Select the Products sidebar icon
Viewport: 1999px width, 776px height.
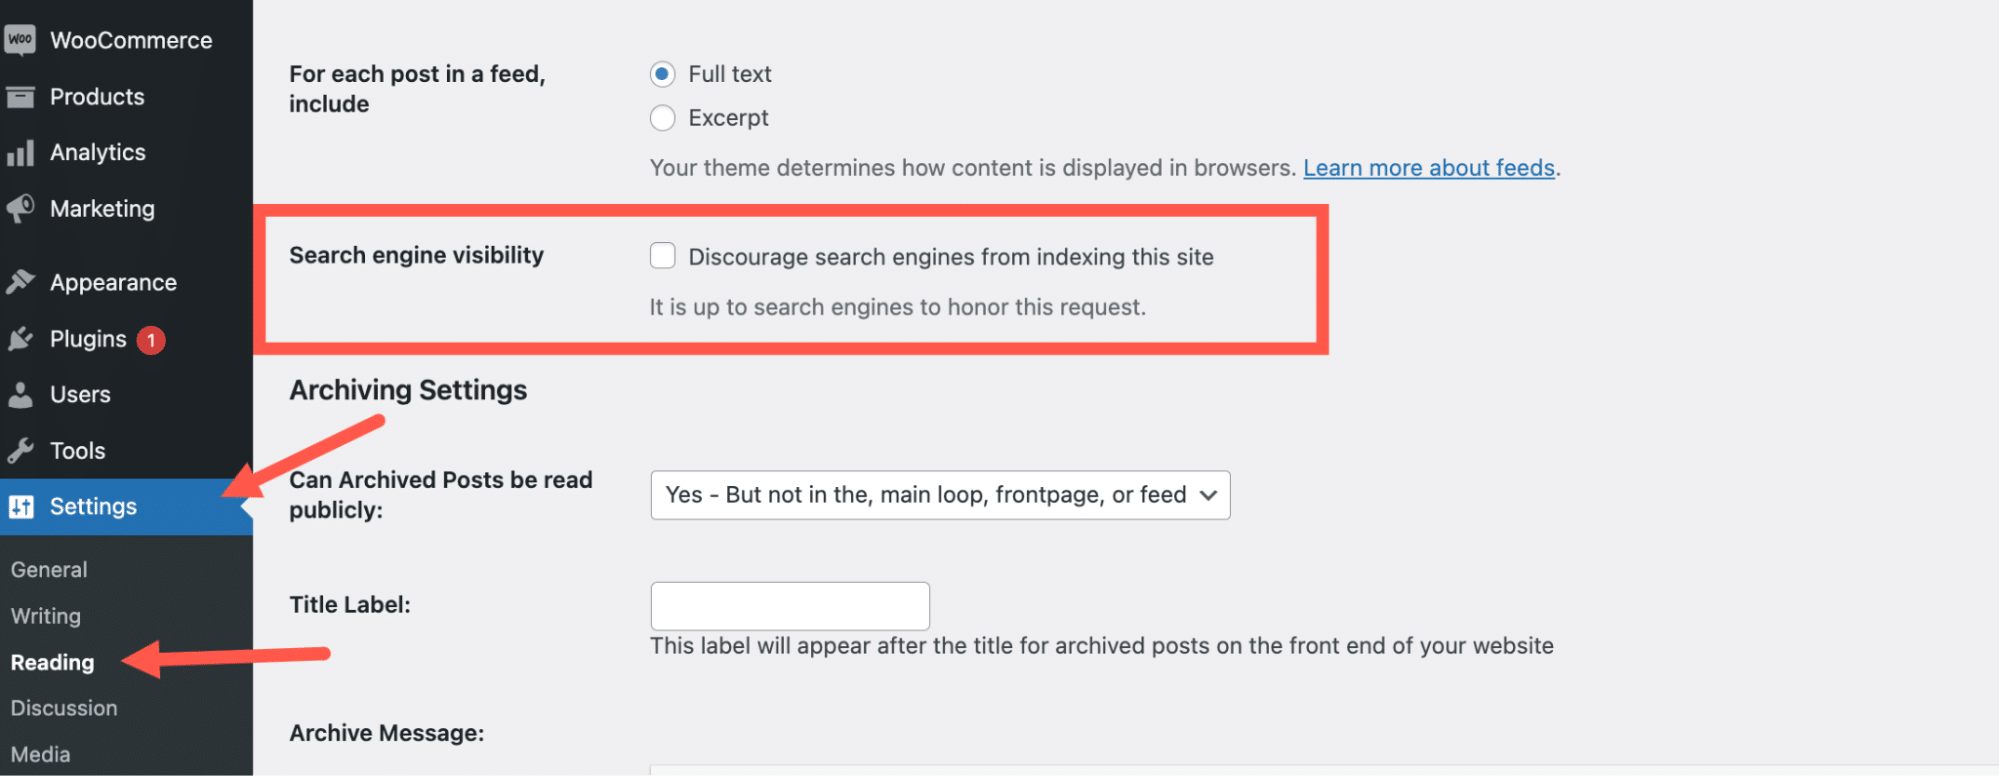[97, 96]
